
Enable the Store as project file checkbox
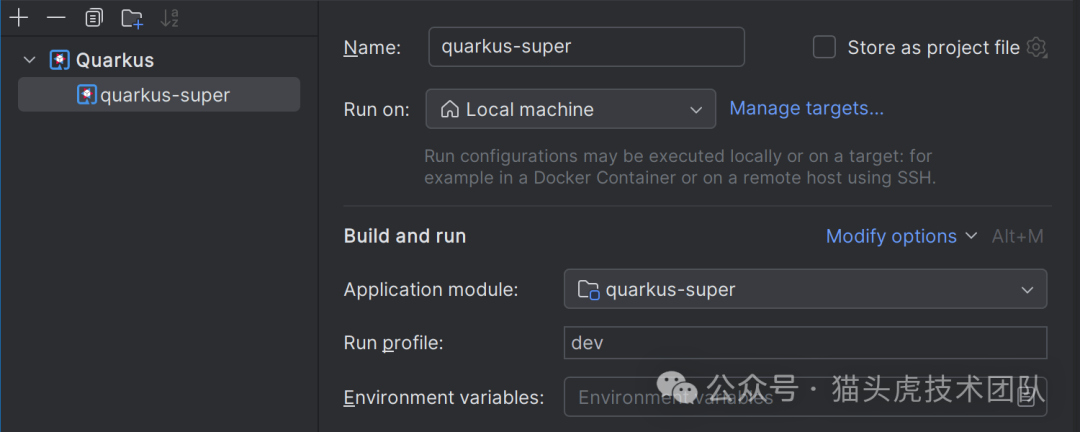(824, 47)
